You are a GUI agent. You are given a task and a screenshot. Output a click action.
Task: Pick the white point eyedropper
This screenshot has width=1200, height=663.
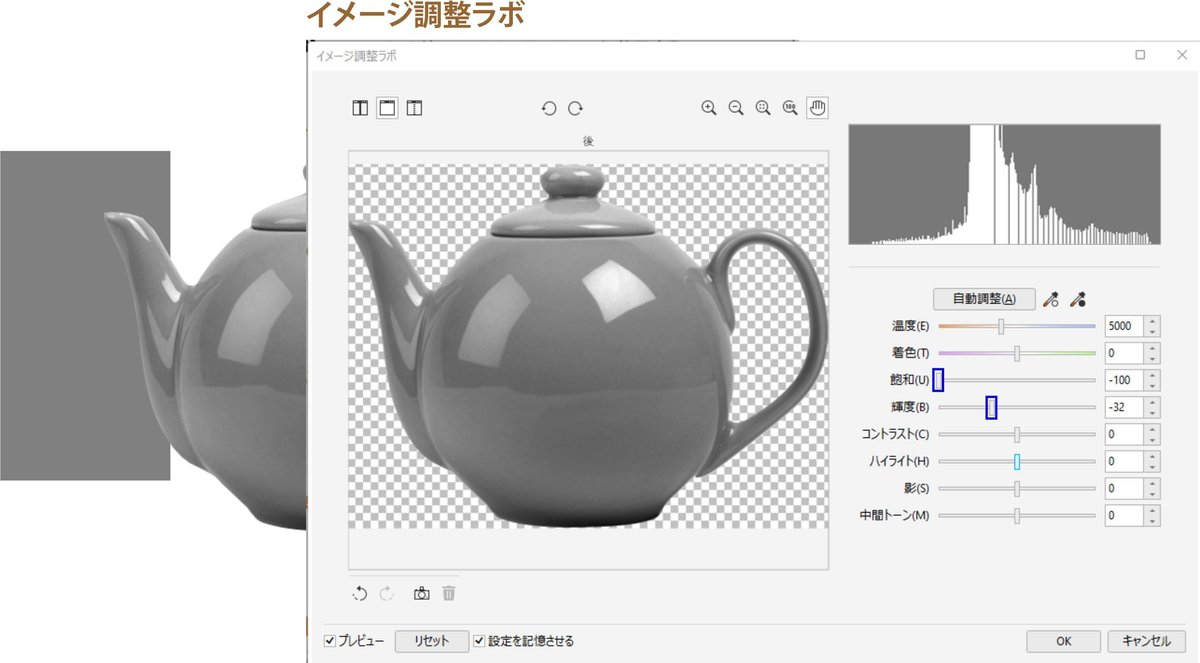pos(1051,299)
